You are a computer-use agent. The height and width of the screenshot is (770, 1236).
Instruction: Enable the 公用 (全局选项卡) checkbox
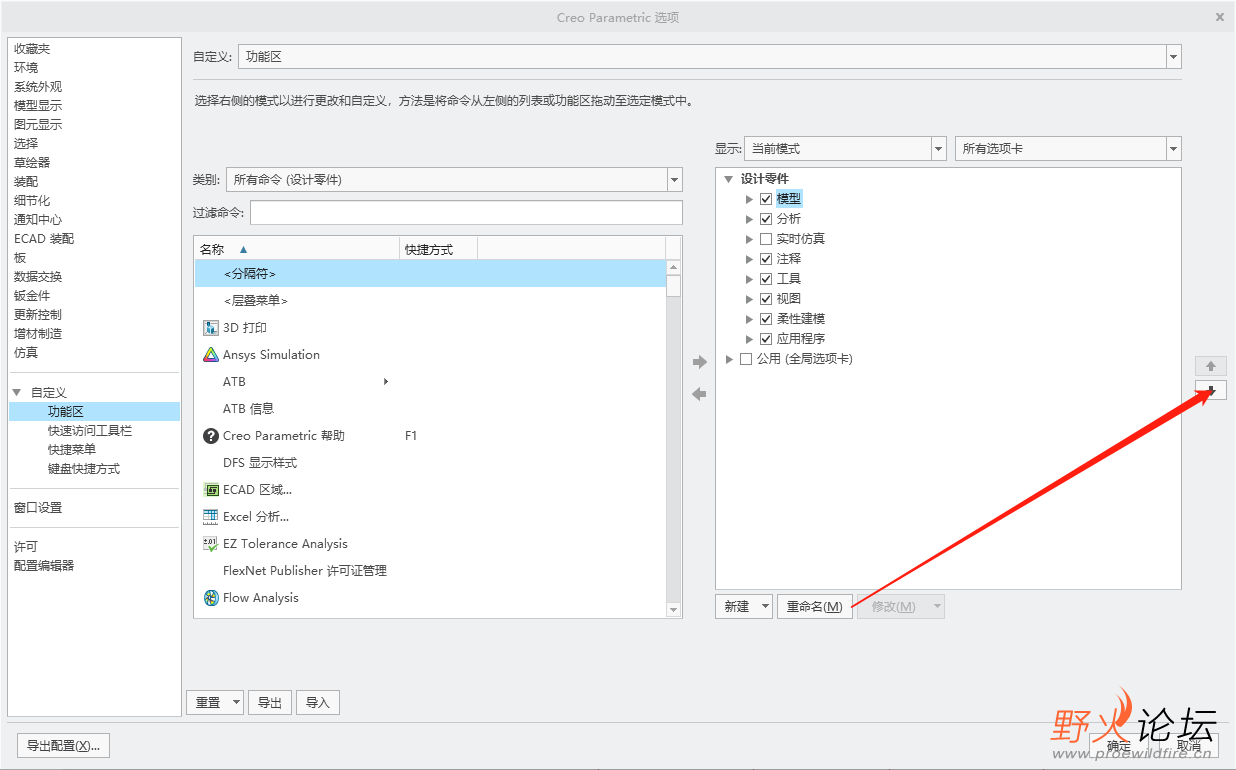pos(746,359)
